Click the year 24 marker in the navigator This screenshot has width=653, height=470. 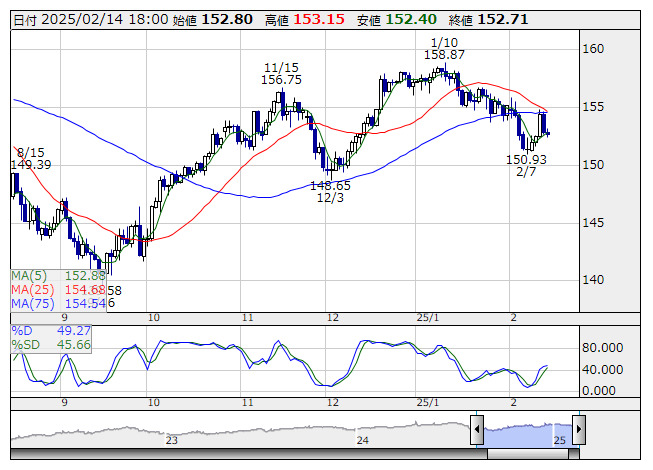point(362,440)
